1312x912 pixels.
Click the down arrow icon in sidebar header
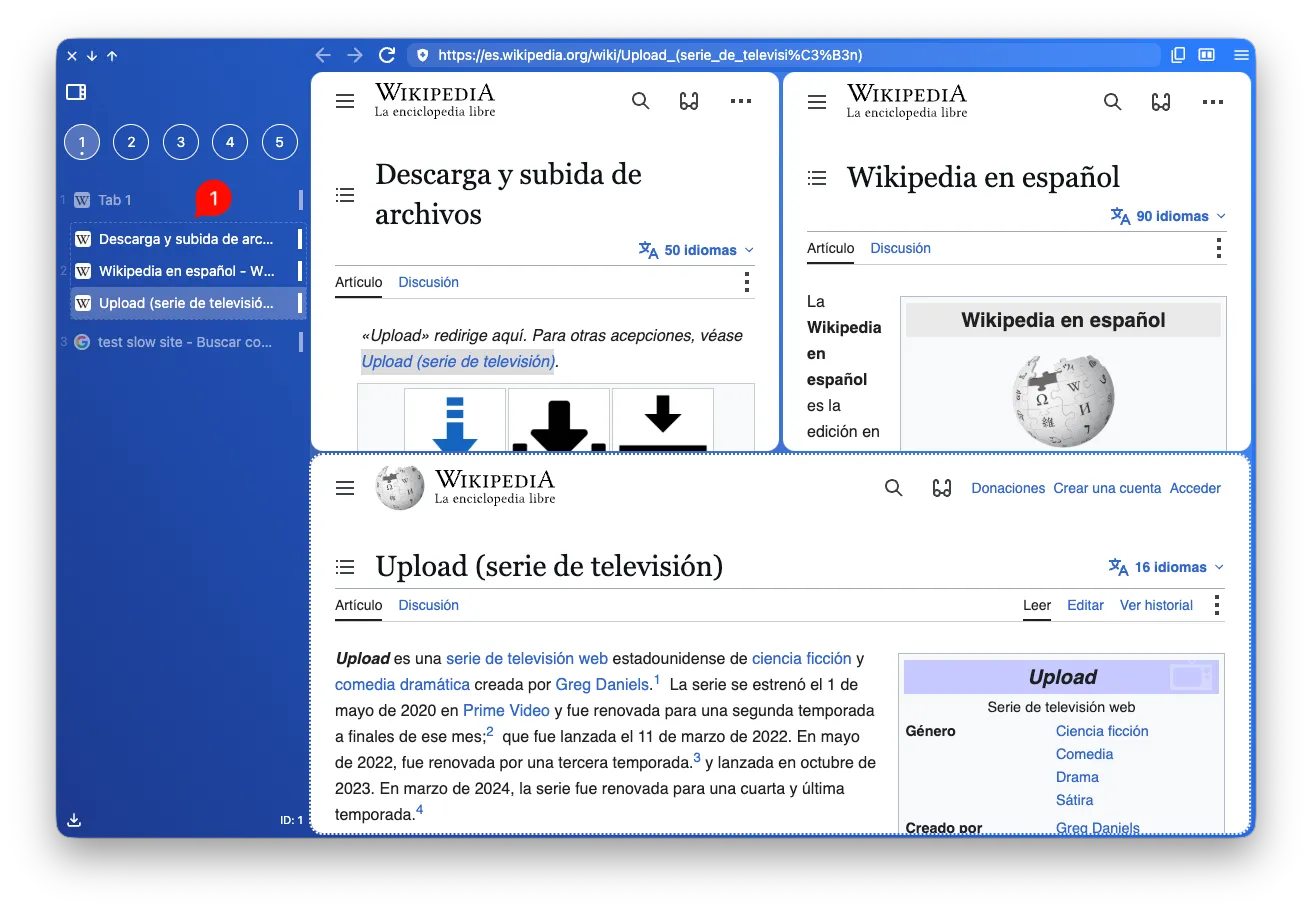point(92,56)
